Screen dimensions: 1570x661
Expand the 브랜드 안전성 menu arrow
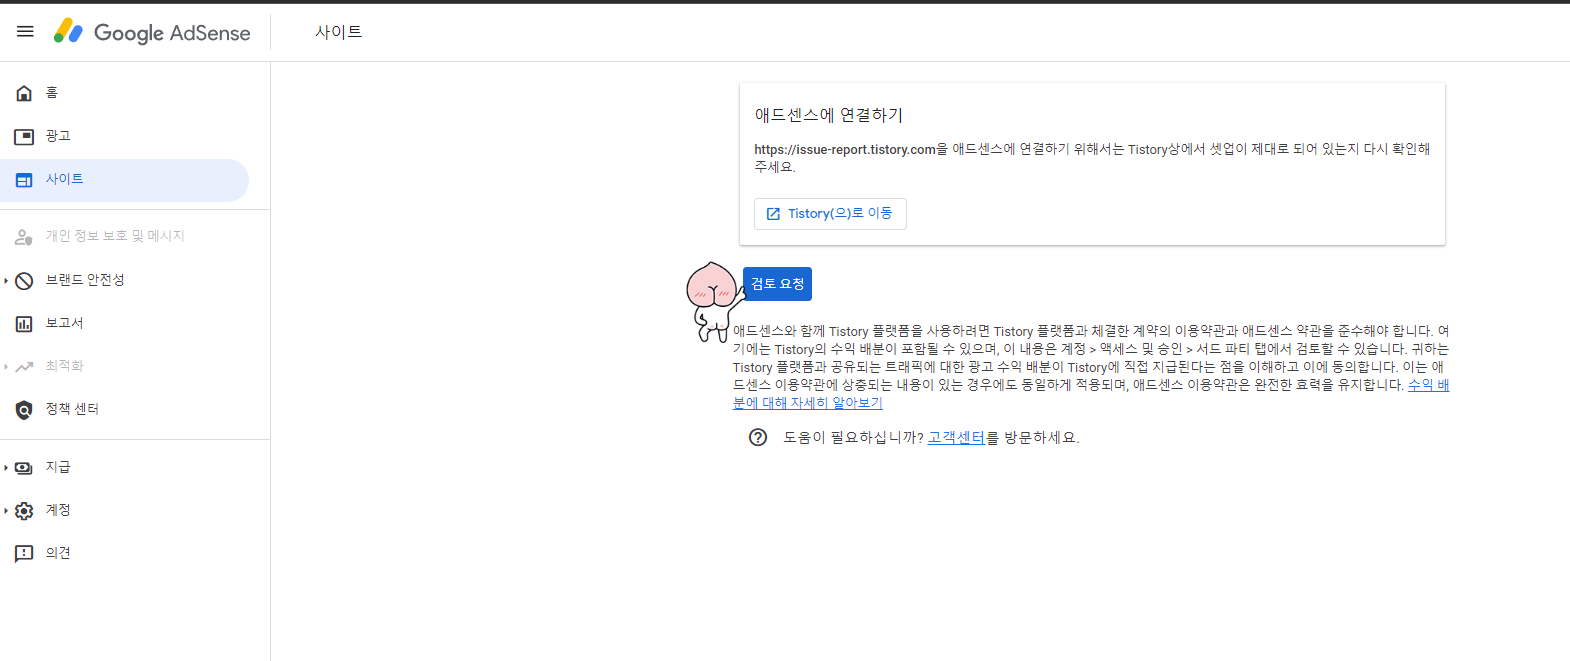(6, 281)
